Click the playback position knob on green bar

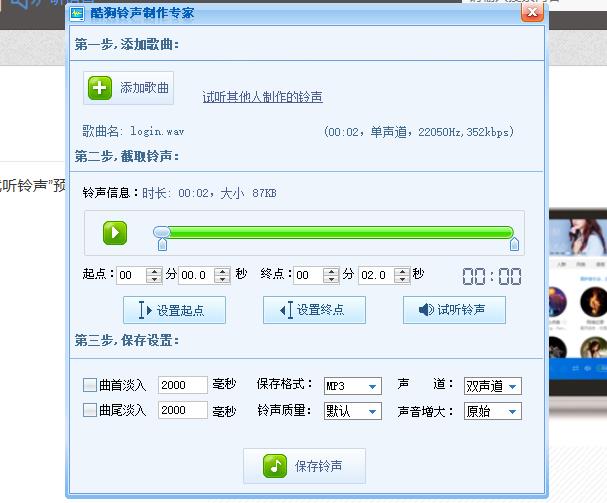point(162,232)
